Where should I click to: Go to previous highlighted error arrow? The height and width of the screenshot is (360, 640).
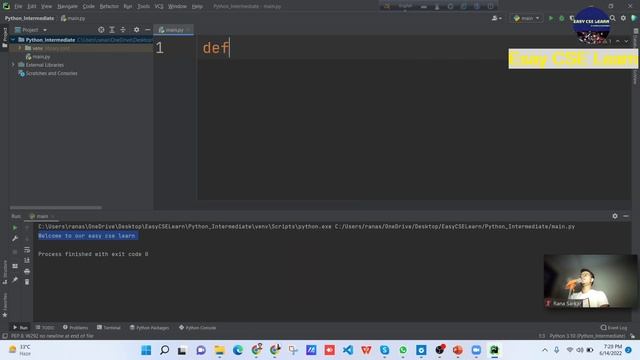(618, 41)
